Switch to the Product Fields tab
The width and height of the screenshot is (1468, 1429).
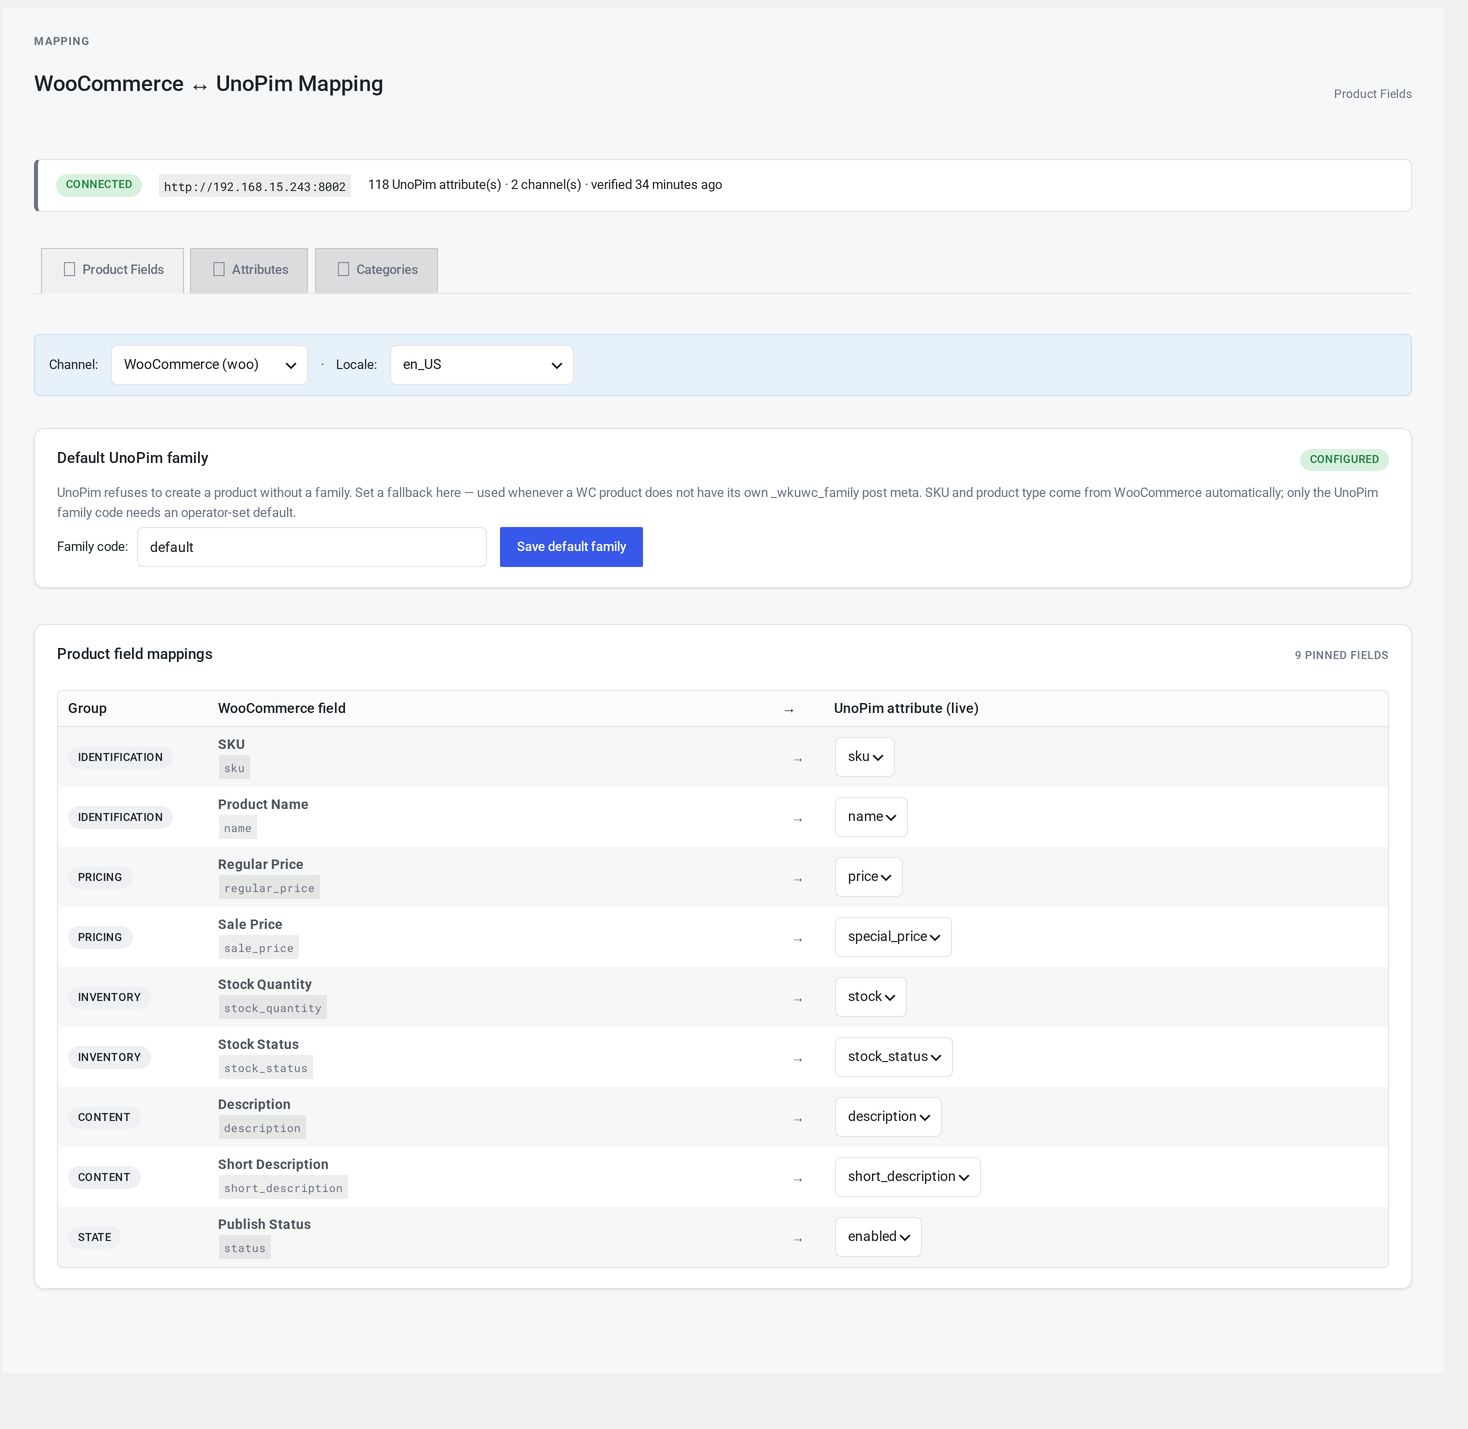coord(112,270)
